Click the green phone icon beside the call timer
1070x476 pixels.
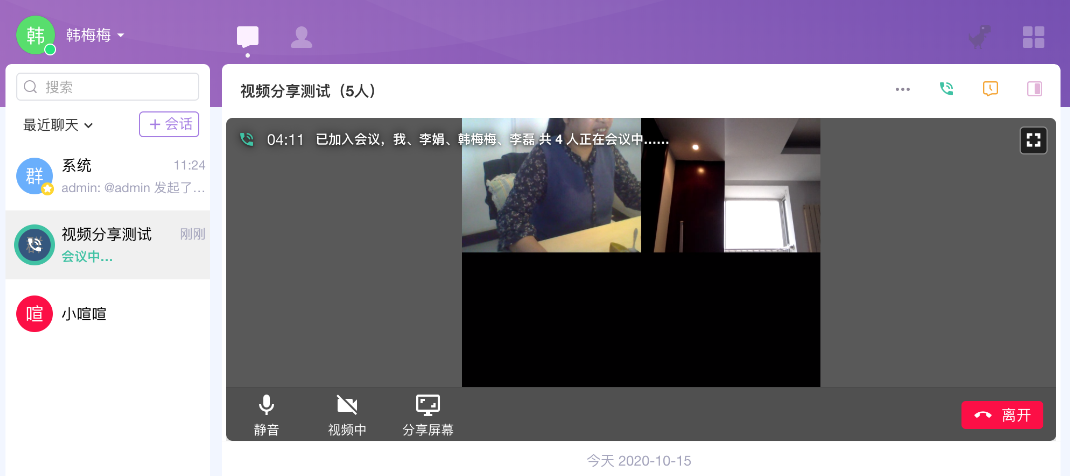point(247,140)
